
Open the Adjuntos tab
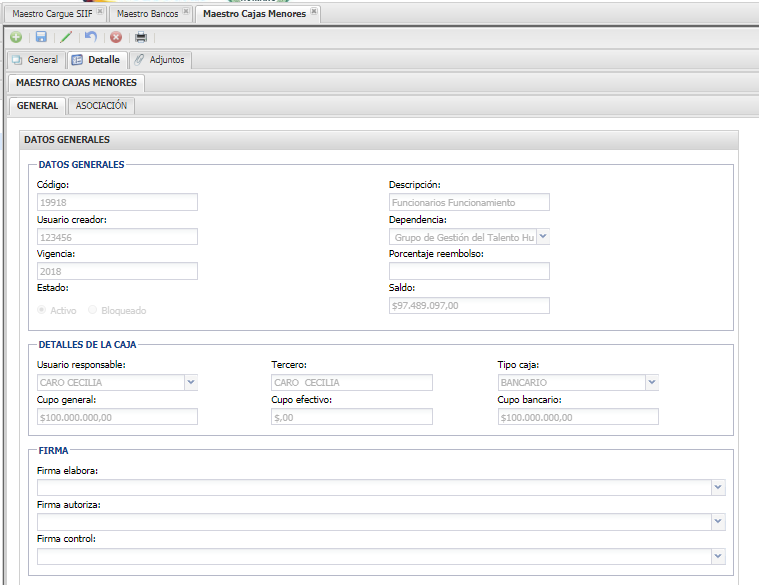[160, 60]
